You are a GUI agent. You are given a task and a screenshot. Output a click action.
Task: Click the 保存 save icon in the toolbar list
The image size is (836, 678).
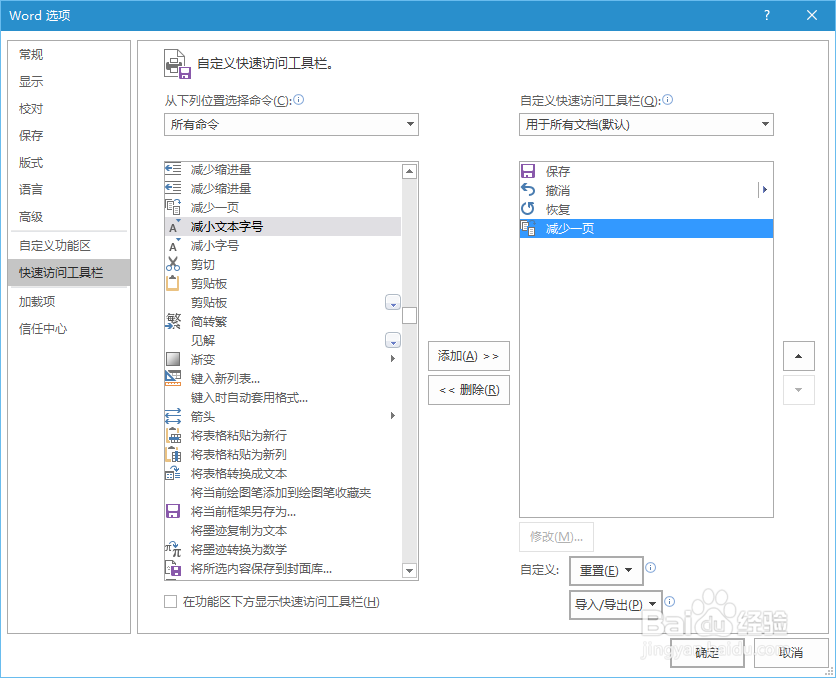point(527,171)
